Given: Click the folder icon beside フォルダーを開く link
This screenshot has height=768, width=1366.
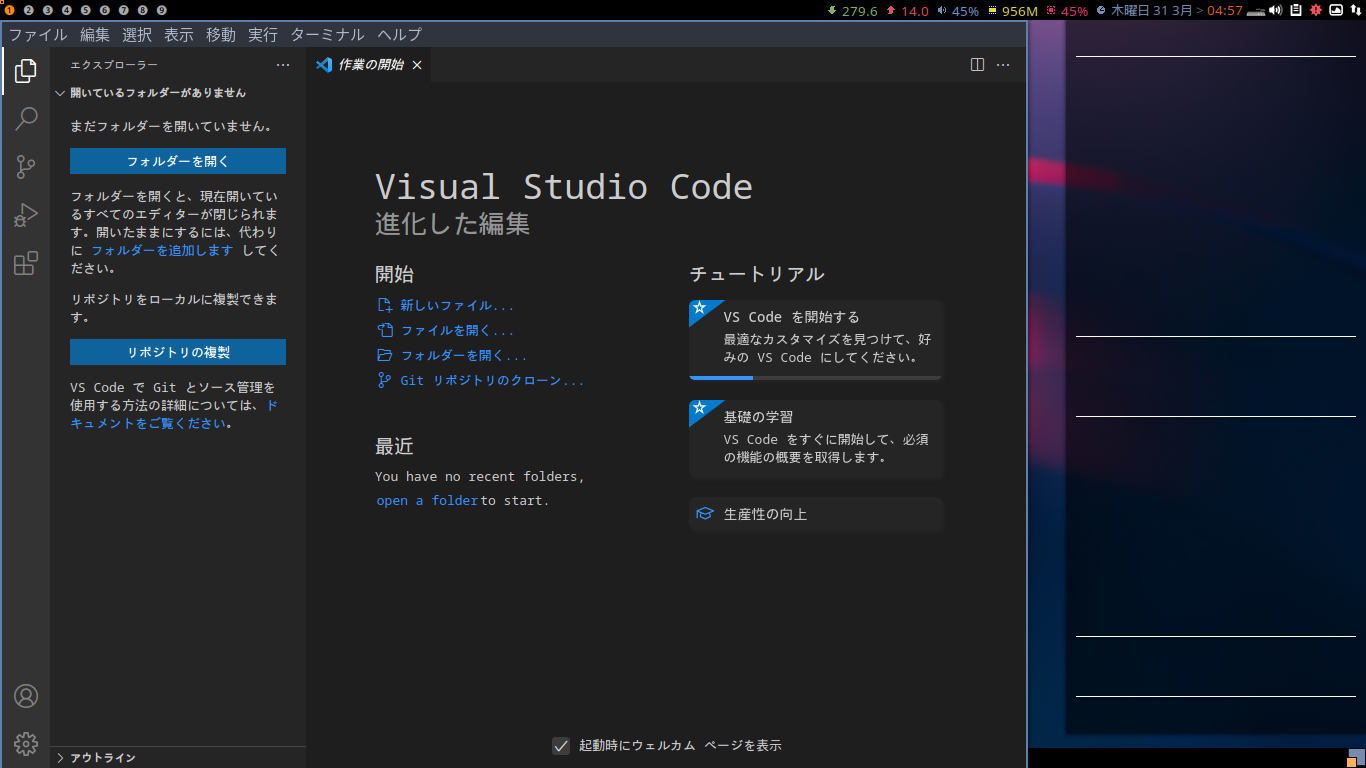Looking at the screenshot, I should pos(385,355).
